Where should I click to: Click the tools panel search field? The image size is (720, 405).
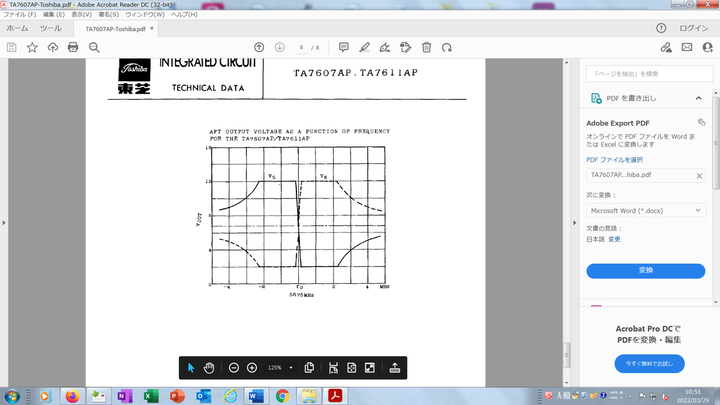tap(645, 73)
